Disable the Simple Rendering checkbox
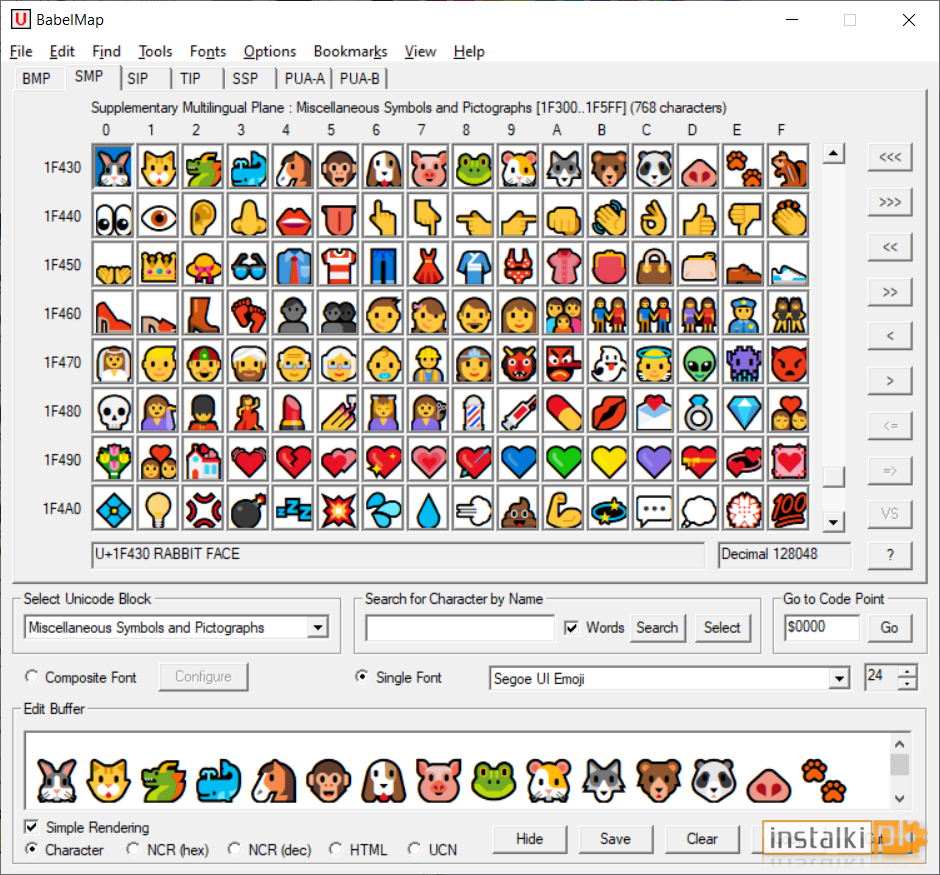Viewport: 940px width, 875px height. tap(31, 827)
